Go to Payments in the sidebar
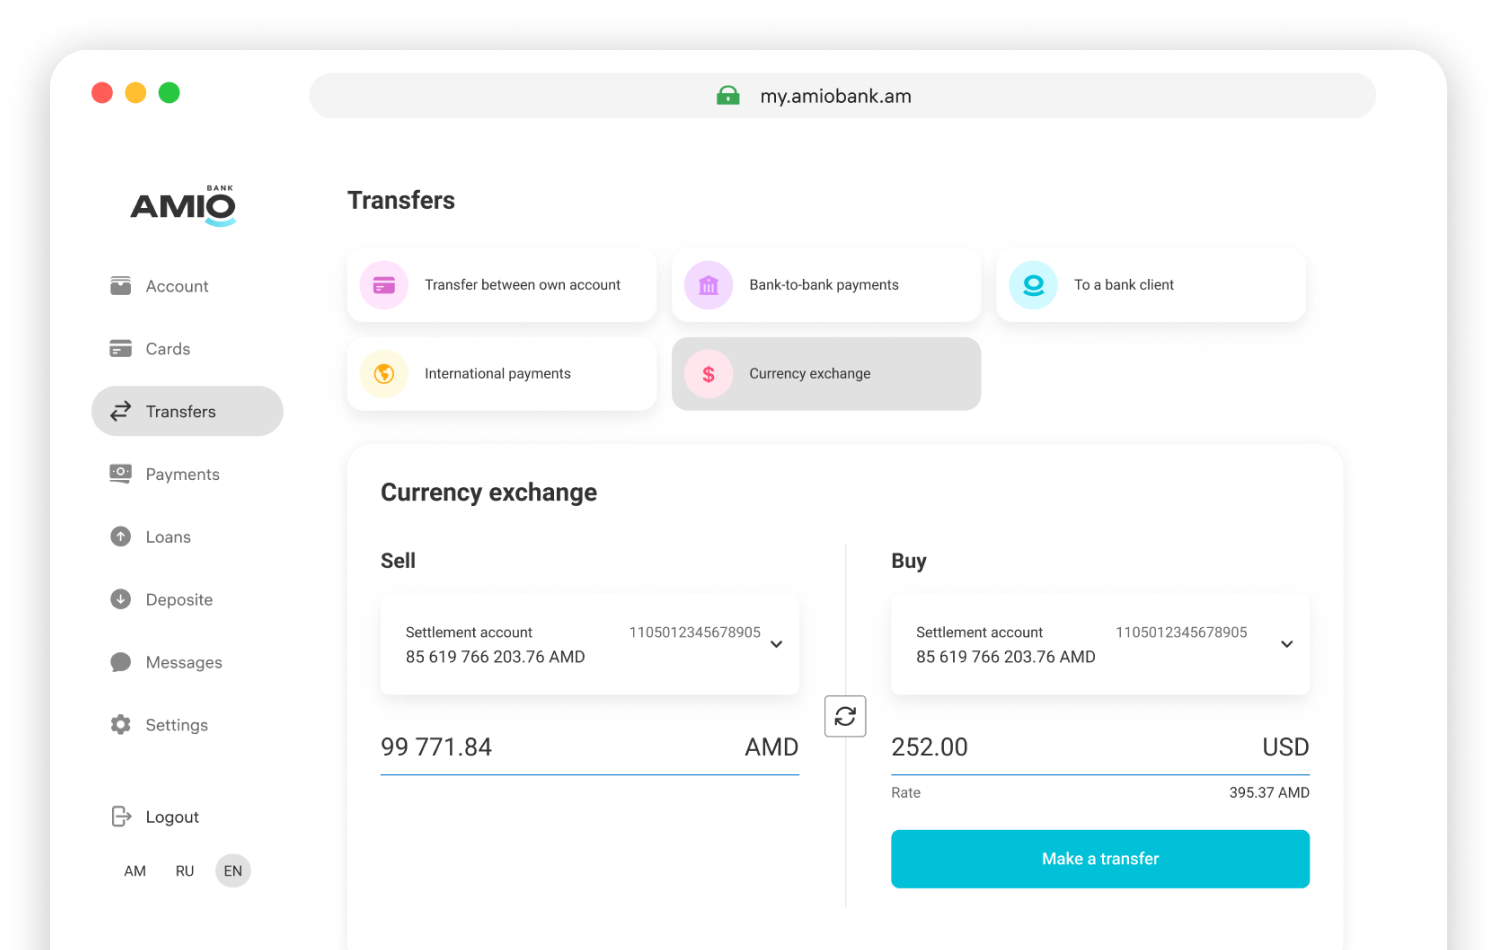The width and height of the screenshot is (1498, 950). click(x=182, y=474)
